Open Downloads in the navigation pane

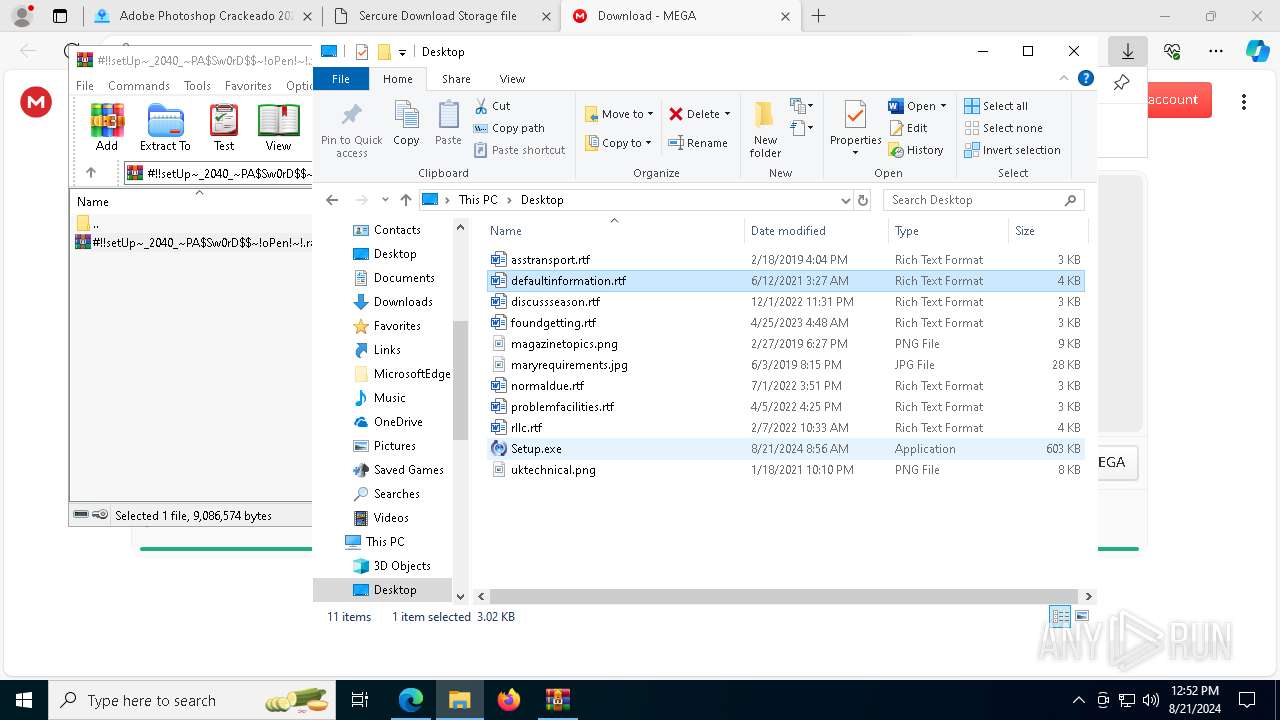(x=403, y=302)
